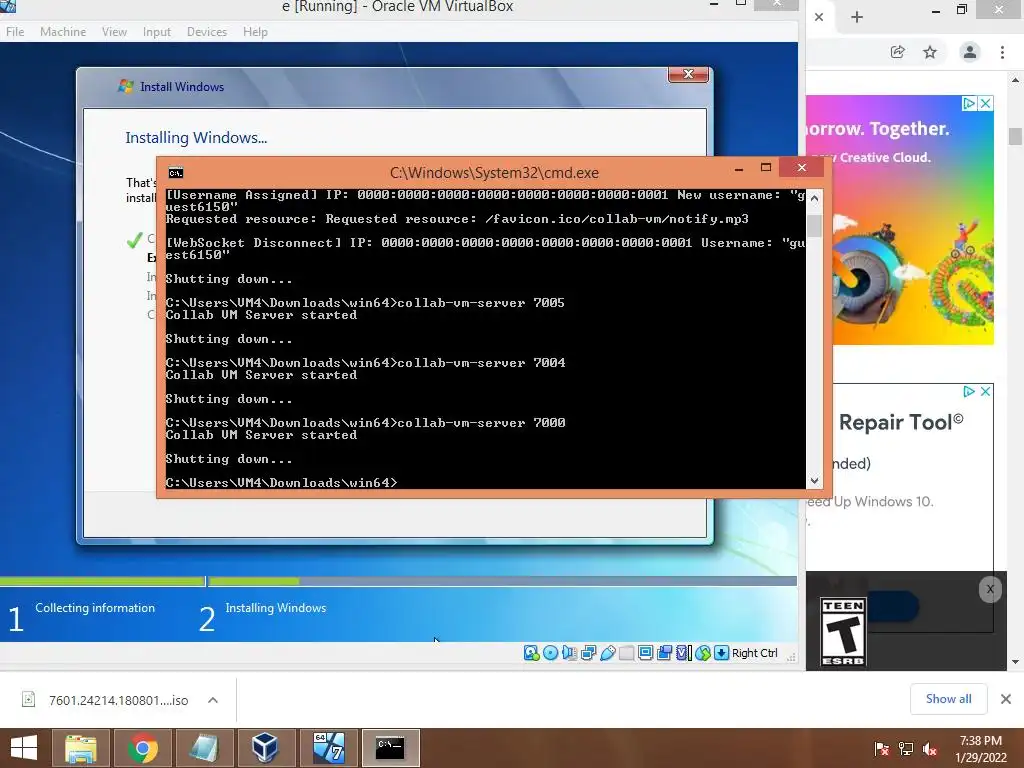Click the taskbar clock showing 7:38 PM

pos(980,749)
